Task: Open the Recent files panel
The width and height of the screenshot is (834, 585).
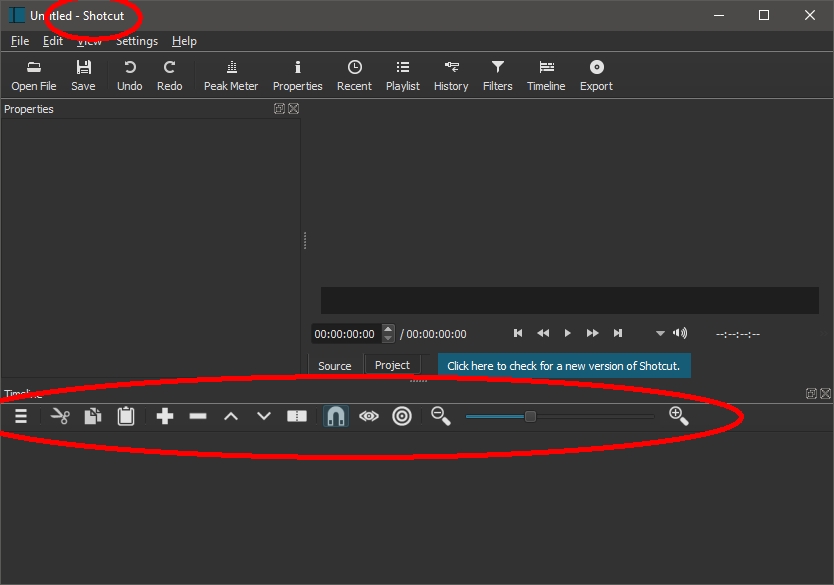Action: tap(354, 76)
